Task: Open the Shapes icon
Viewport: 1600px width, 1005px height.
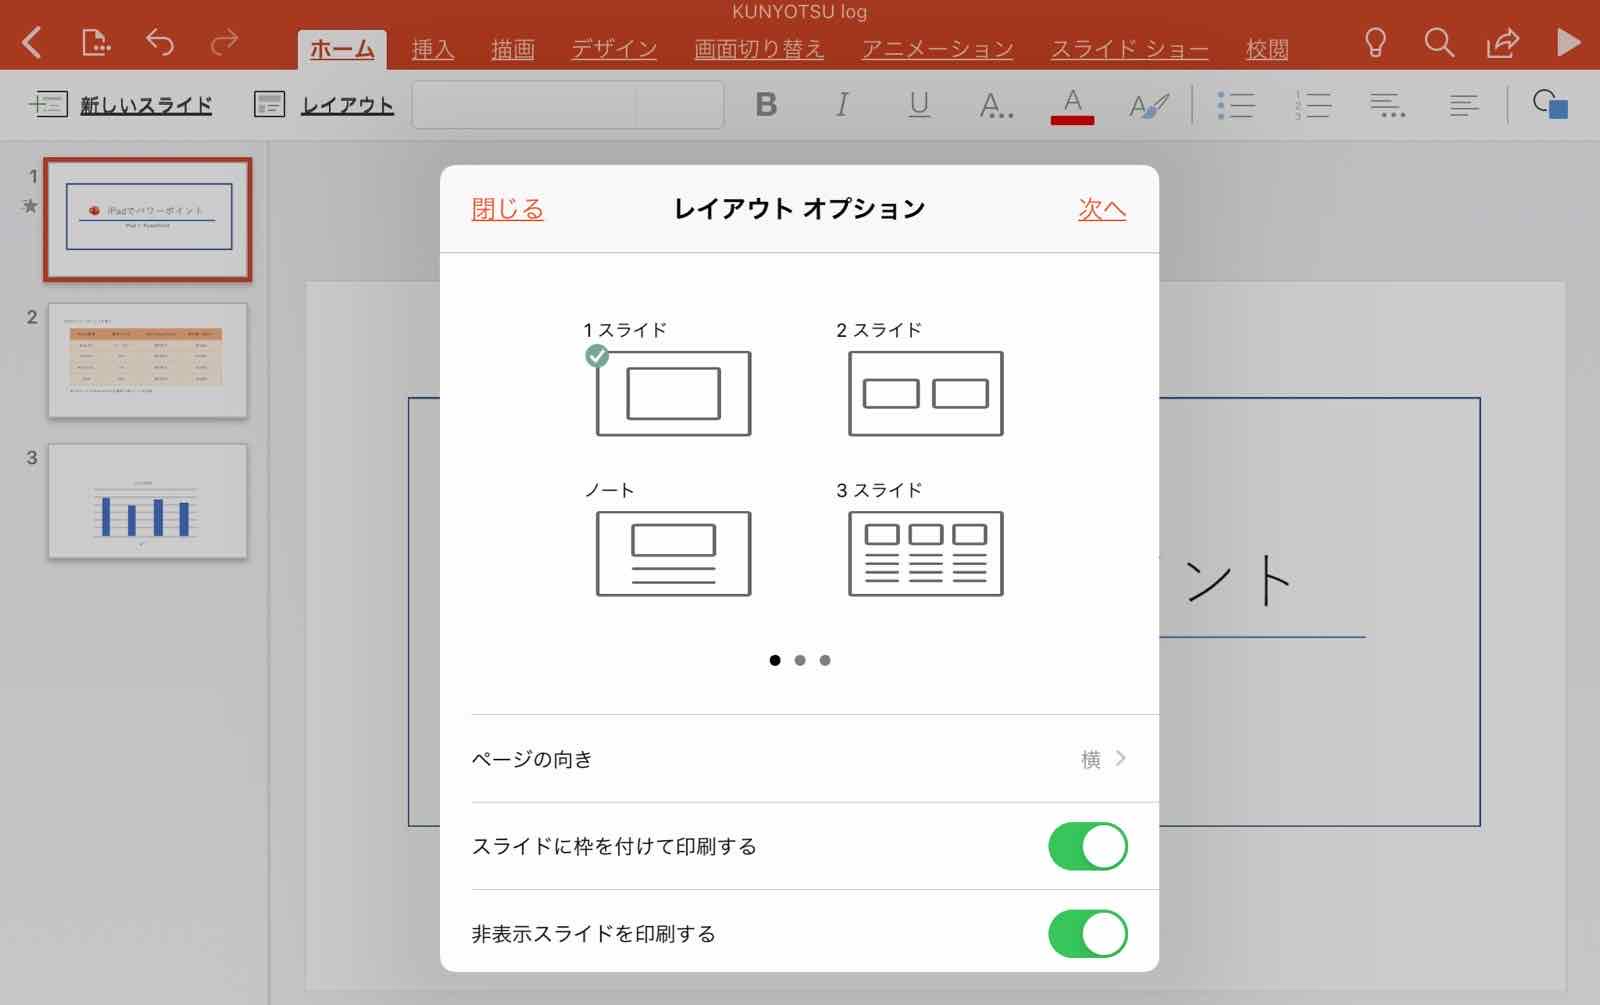Action: click(1550, 104)
